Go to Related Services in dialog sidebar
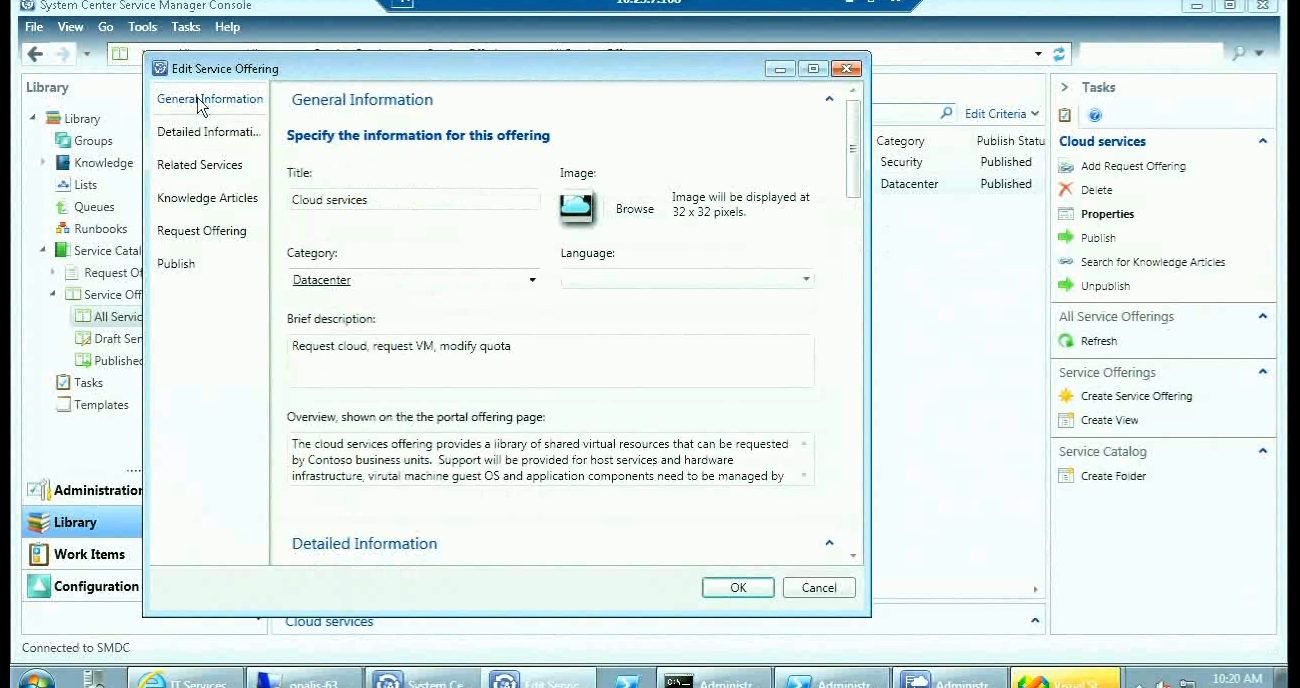 point(200,165)
